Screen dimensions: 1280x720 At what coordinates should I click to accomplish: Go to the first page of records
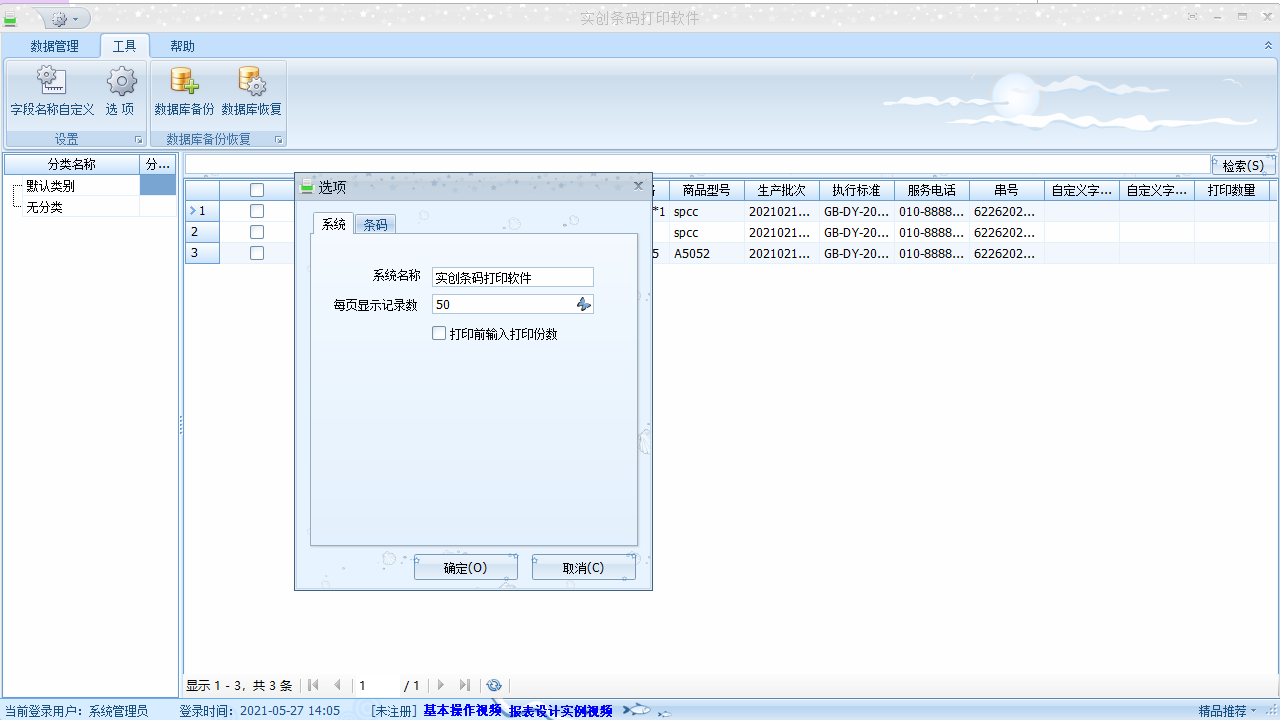tap(313, 685)
